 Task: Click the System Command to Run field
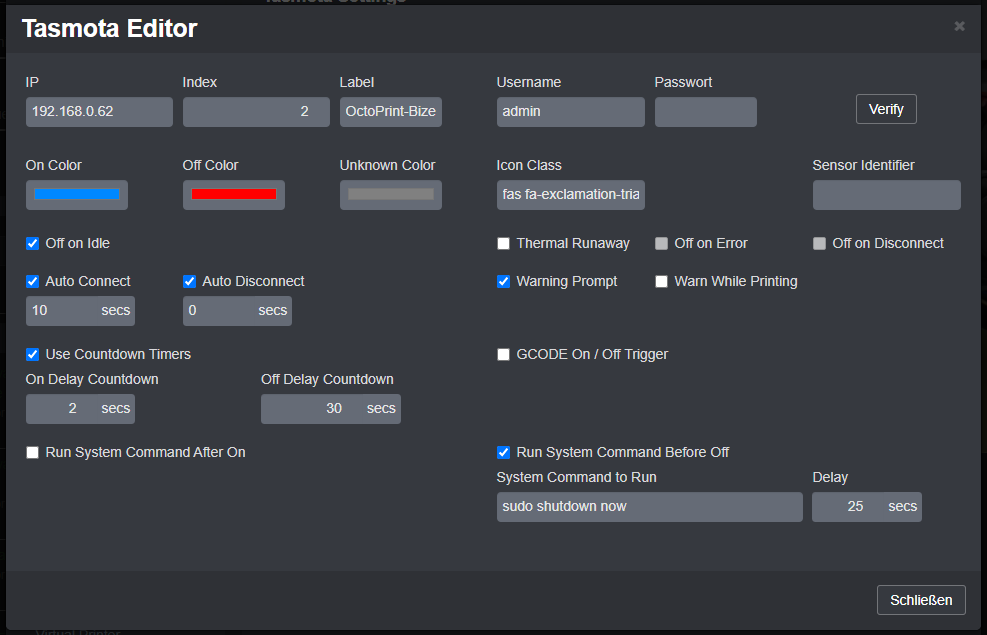tap(648, 506)
